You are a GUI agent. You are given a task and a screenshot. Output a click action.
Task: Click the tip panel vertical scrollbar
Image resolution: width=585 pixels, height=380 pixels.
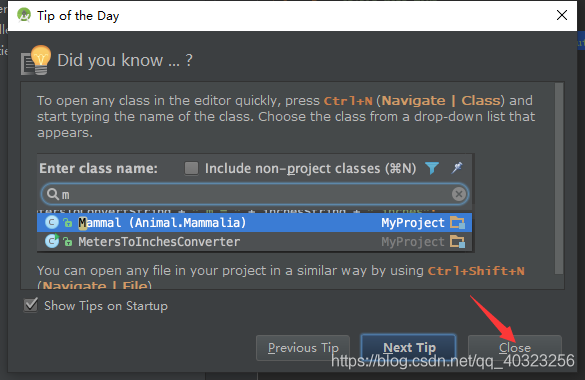pyautogui.click(x=559, y=178)
